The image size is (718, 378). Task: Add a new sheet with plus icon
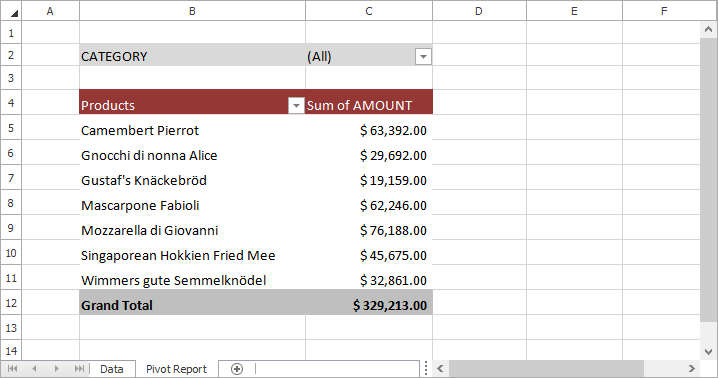tap(237, 369)
